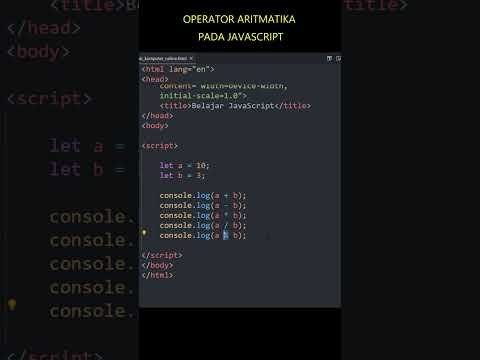Viewport: 480px width, 360px height.
Task: Click the 'let b = 3;' line
Action: coord(182,175)
